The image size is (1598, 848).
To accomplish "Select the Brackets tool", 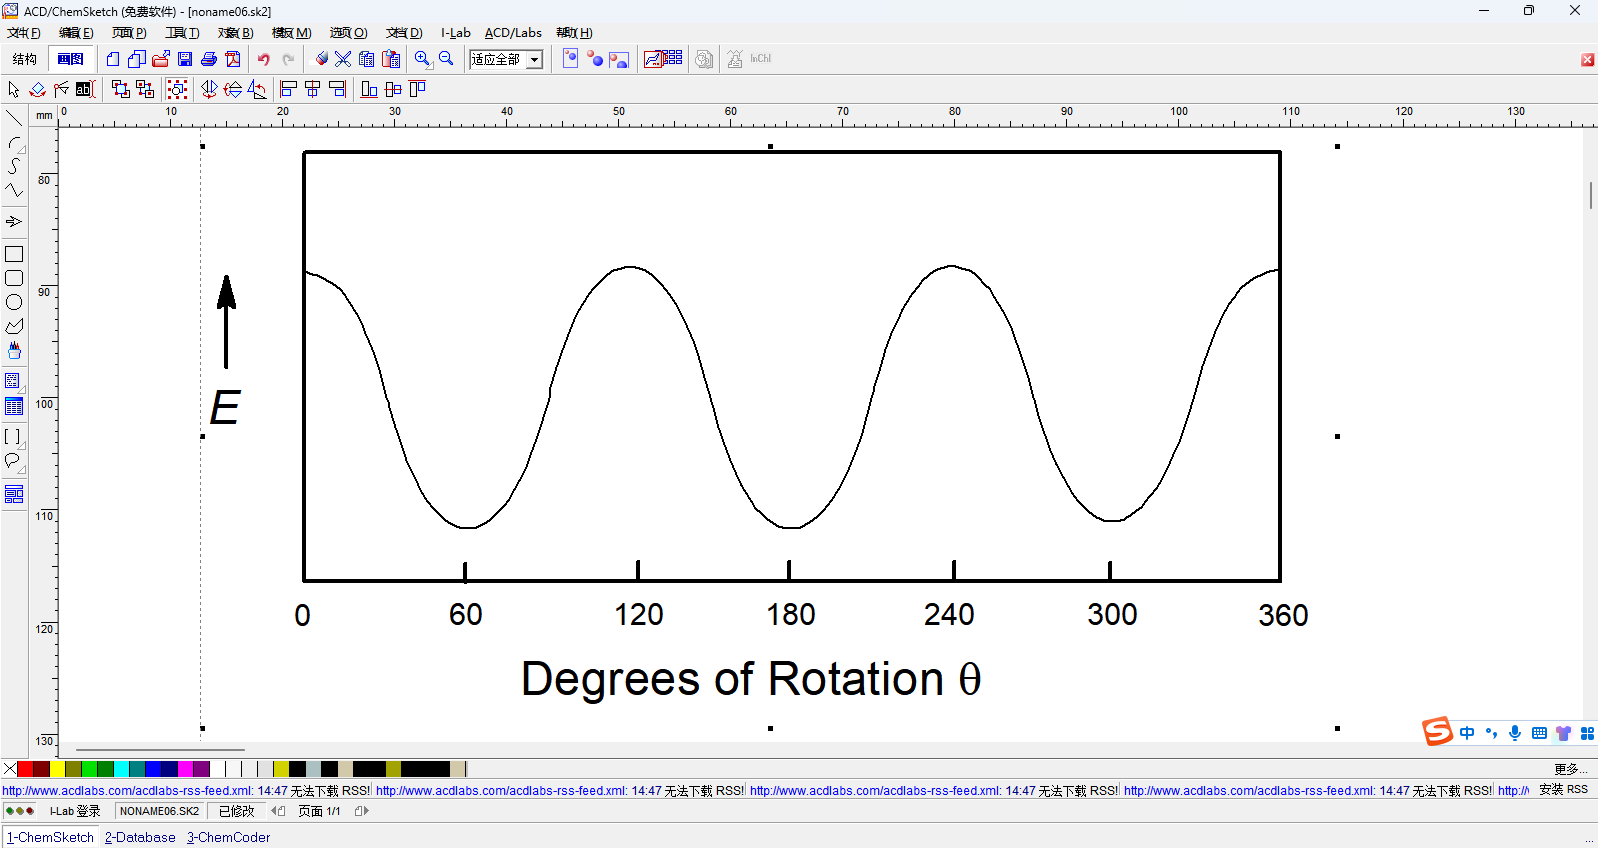I will point(14,437).
